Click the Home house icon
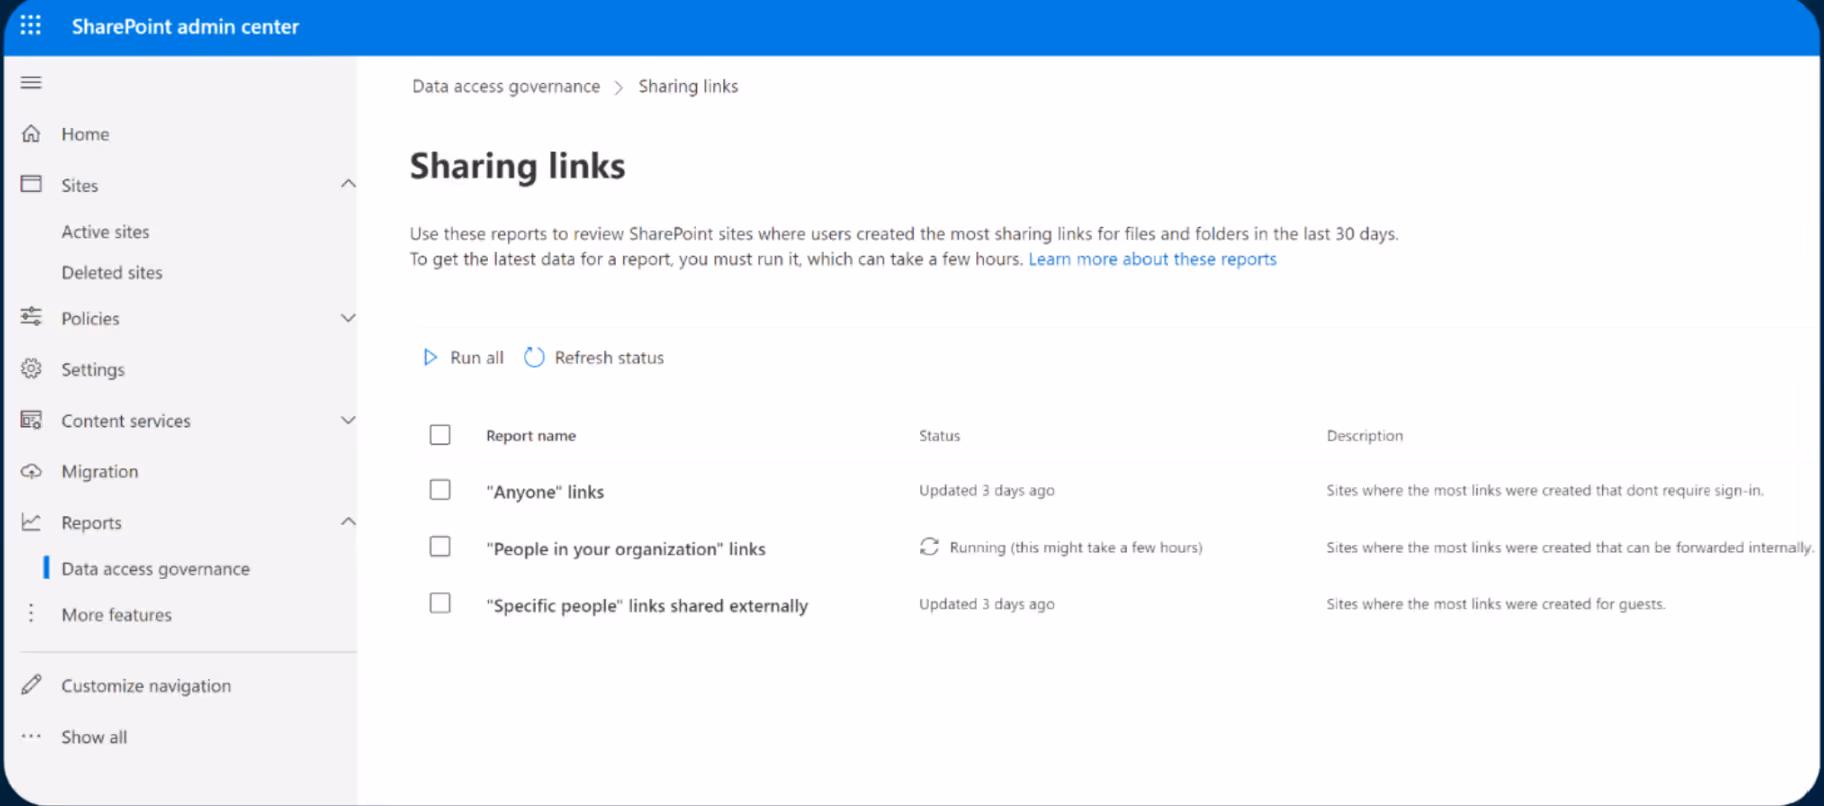The image size is (1824, 806). pos(31,133)
